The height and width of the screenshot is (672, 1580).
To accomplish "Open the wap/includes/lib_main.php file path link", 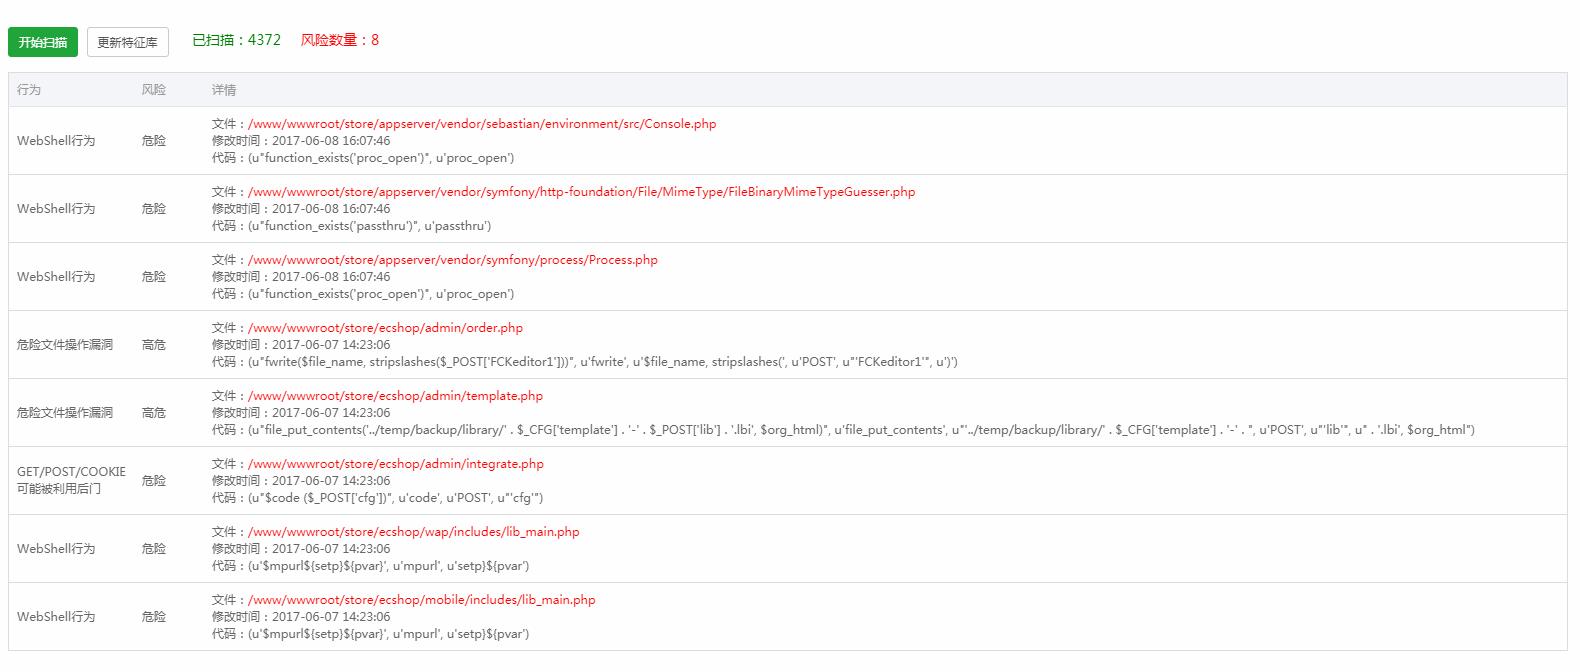I will 414,532.
